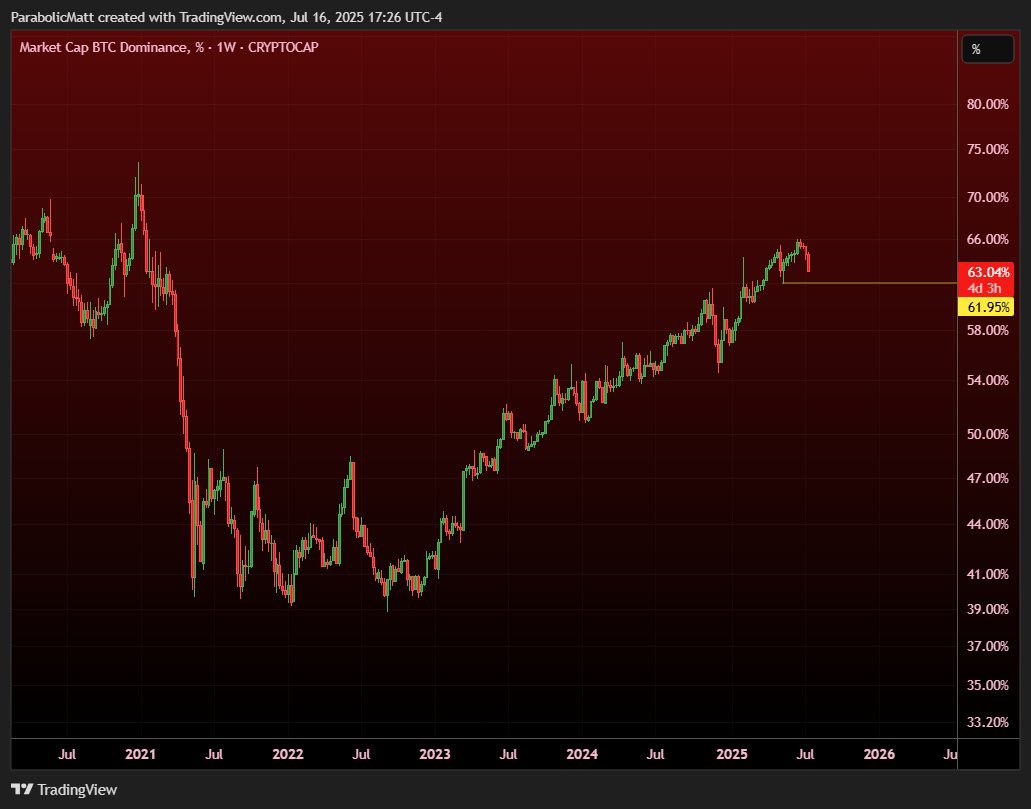This screenshot has width=1031, height=809.
Task: Click the Jul label between 2022 and 2023
Action: (x=360, y=754)
